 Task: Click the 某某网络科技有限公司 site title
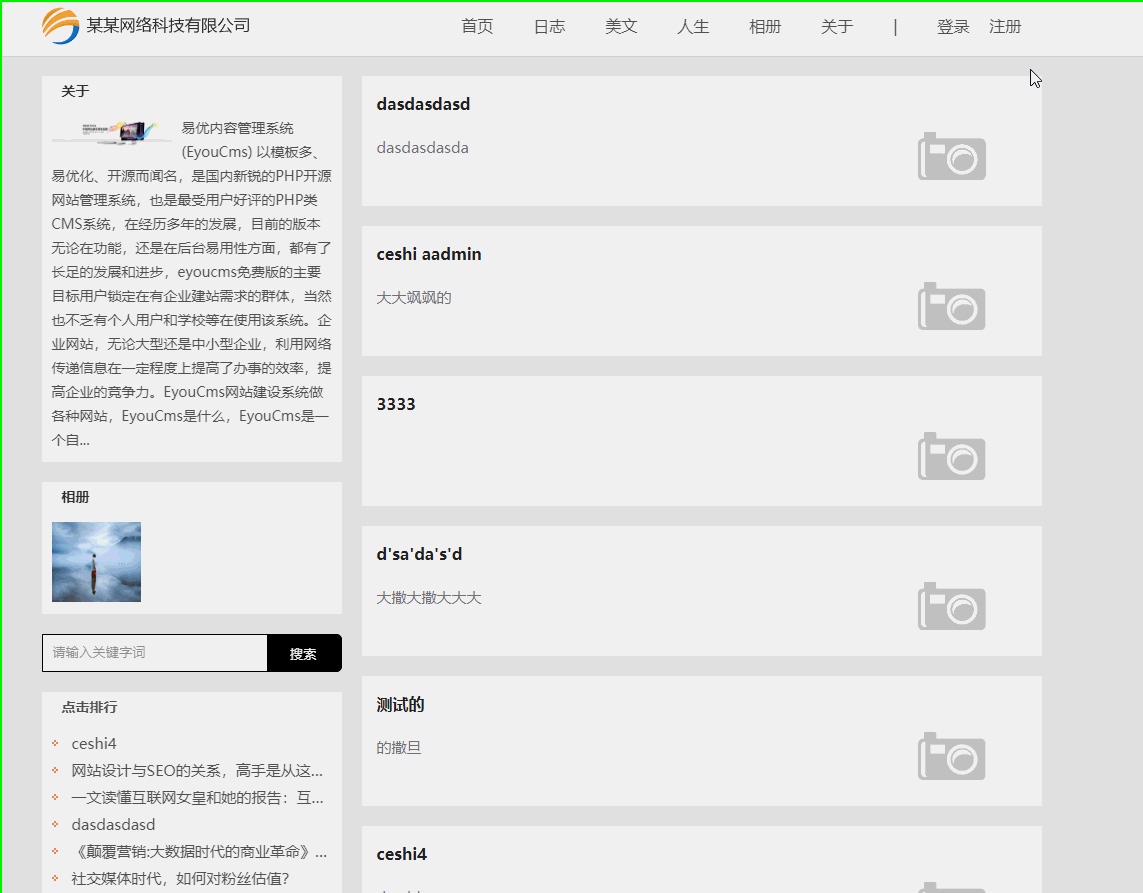click(168, 26)
